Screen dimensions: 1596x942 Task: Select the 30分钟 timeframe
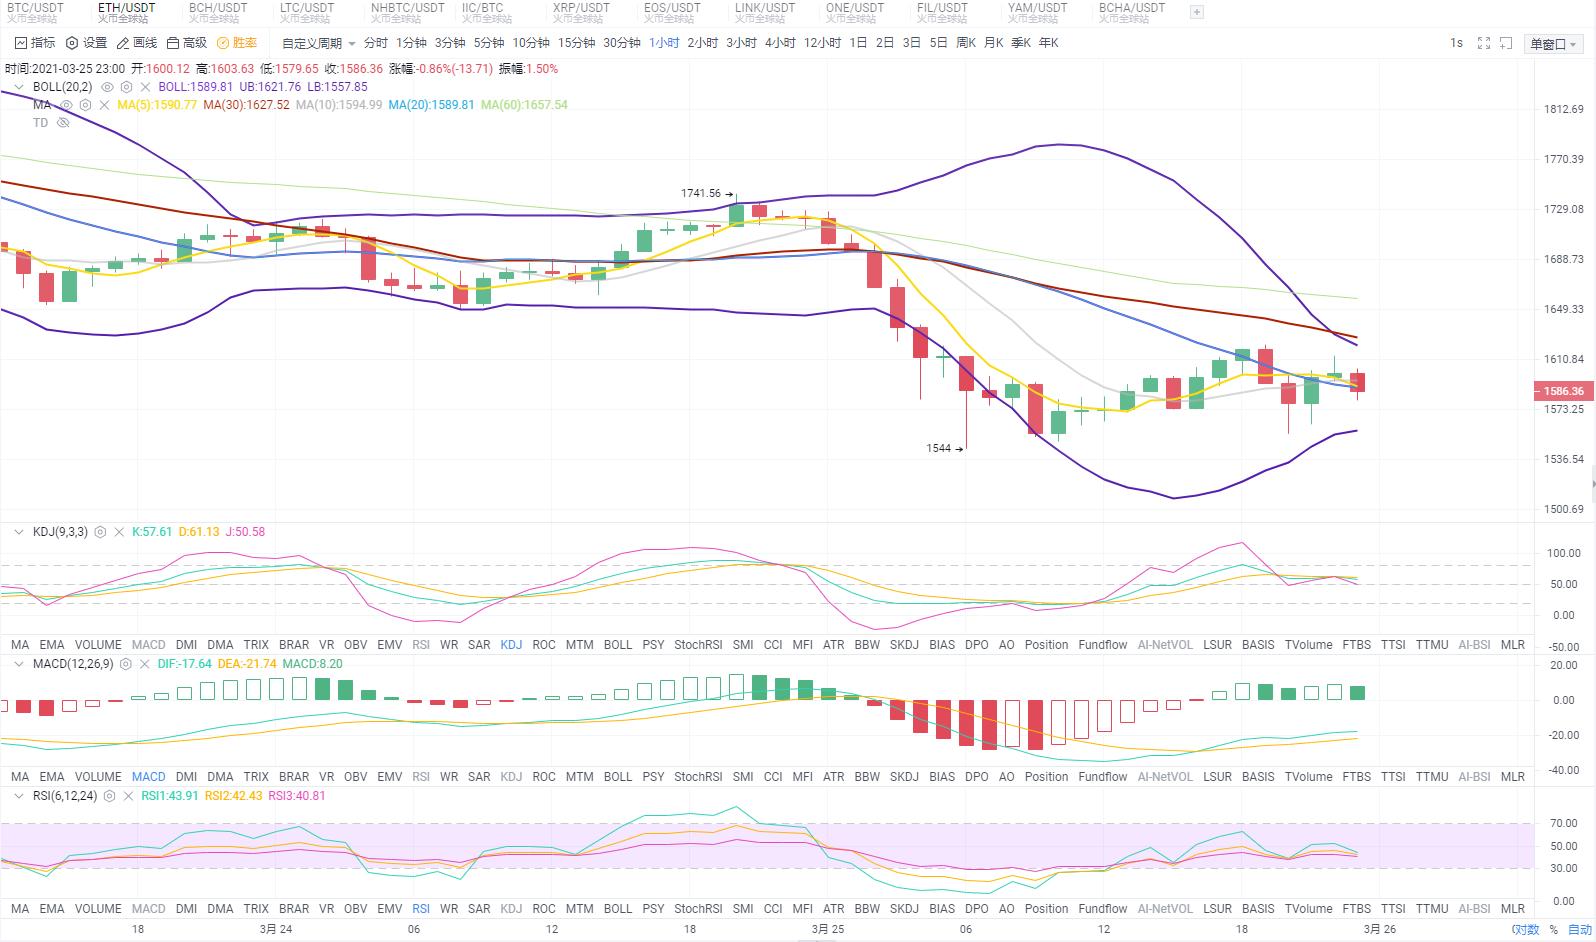(622, 43)
